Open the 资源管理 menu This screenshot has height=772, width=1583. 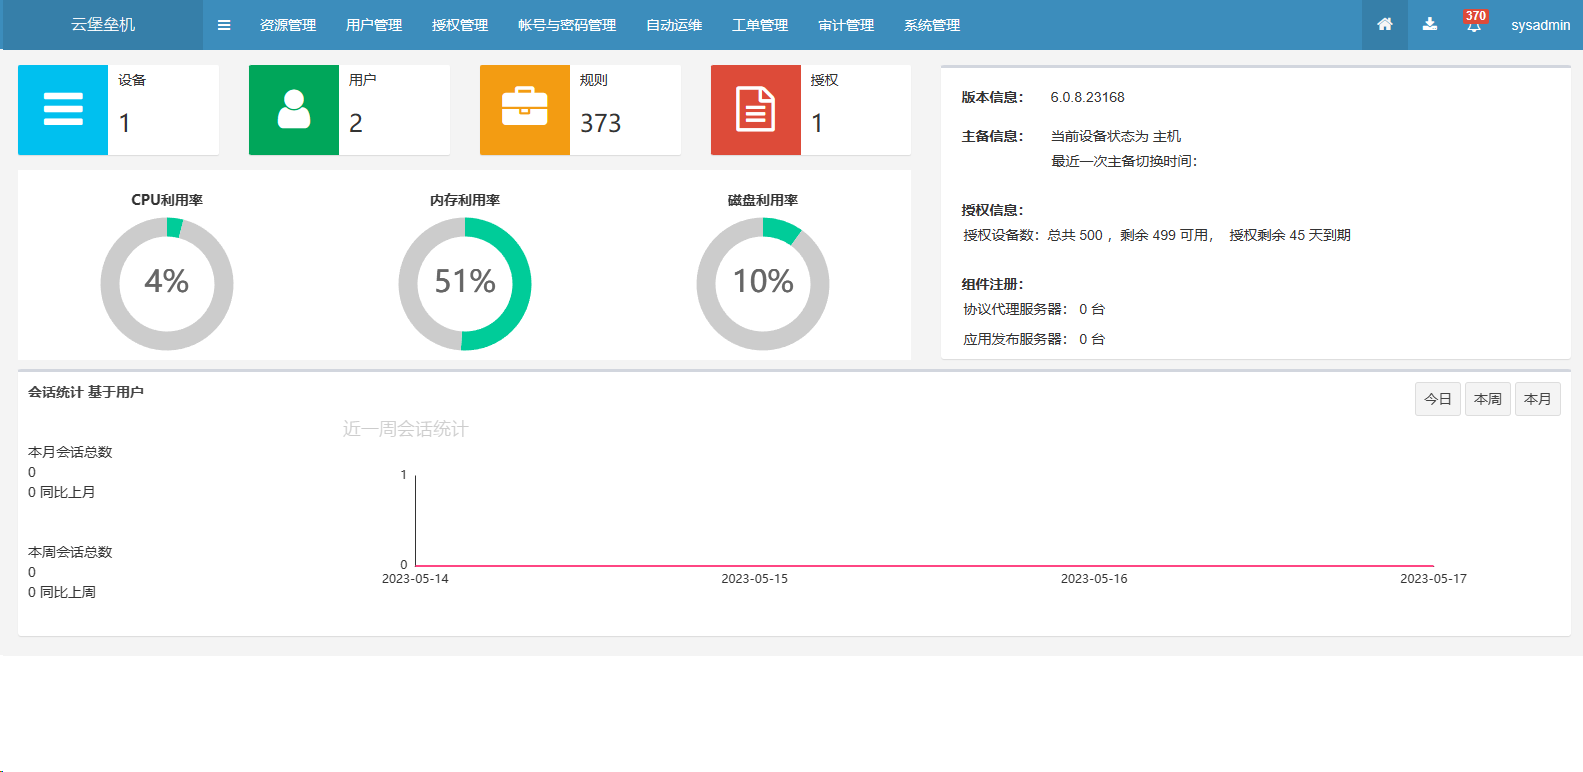[x=288, y=25]
